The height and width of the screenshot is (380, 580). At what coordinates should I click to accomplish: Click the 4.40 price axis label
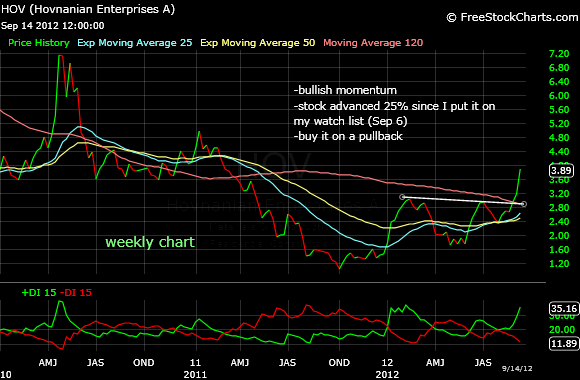point(559,152)
